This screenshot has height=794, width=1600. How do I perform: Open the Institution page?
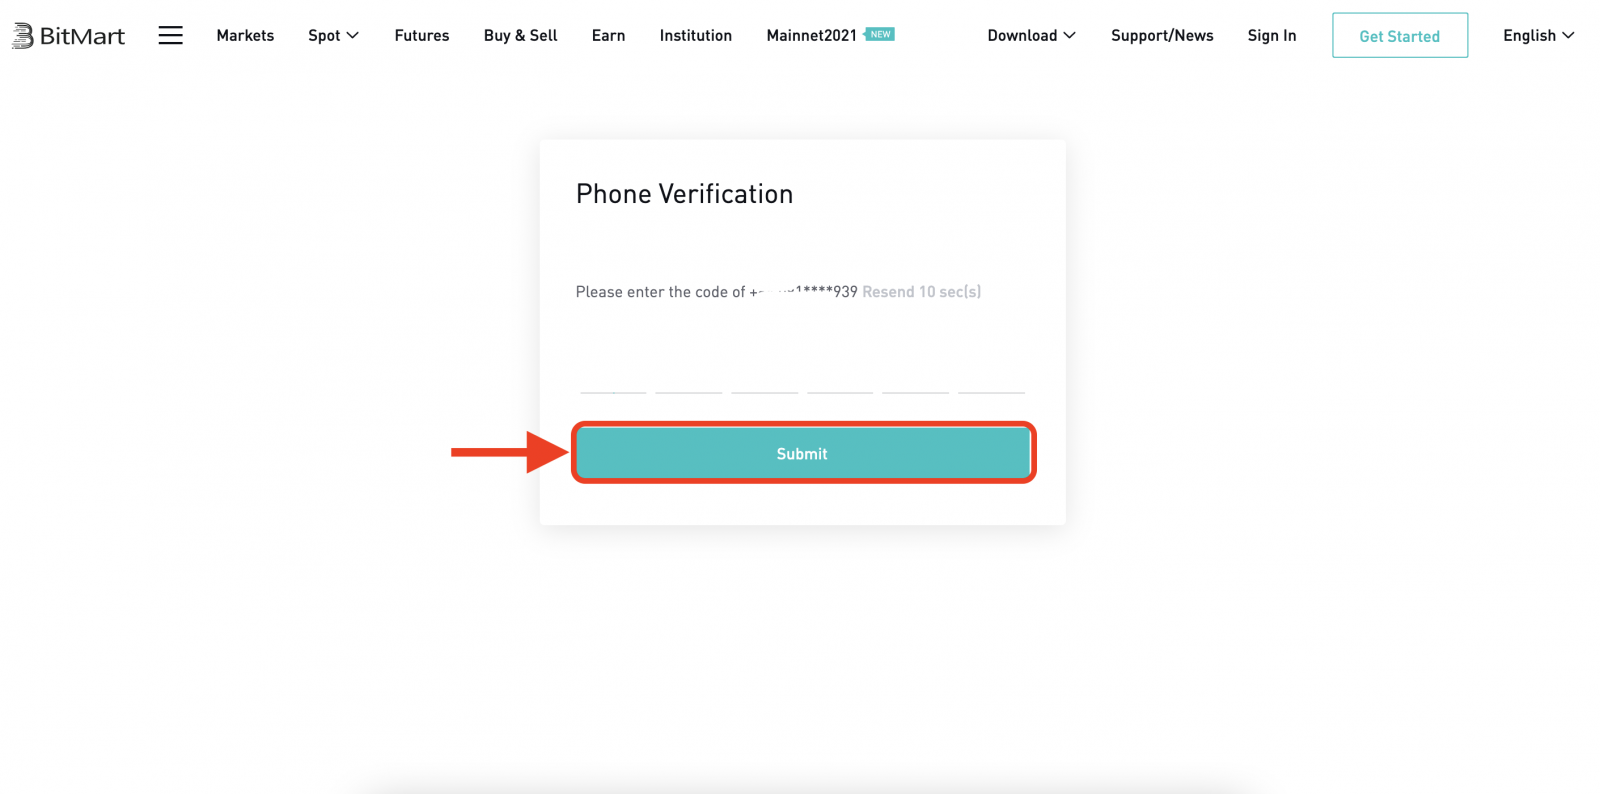pyautogui.click(x=696, y=36)
